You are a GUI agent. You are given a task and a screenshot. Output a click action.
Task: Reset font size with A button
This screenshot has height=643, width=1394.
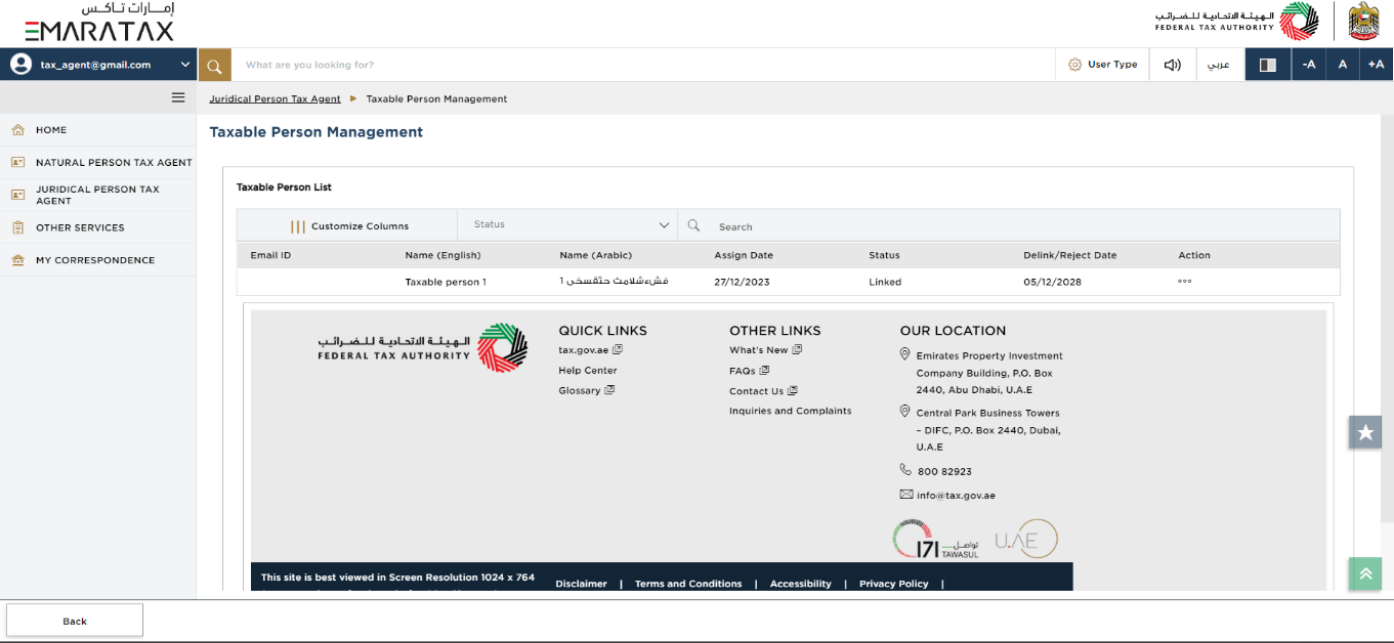click(1343, 65)
